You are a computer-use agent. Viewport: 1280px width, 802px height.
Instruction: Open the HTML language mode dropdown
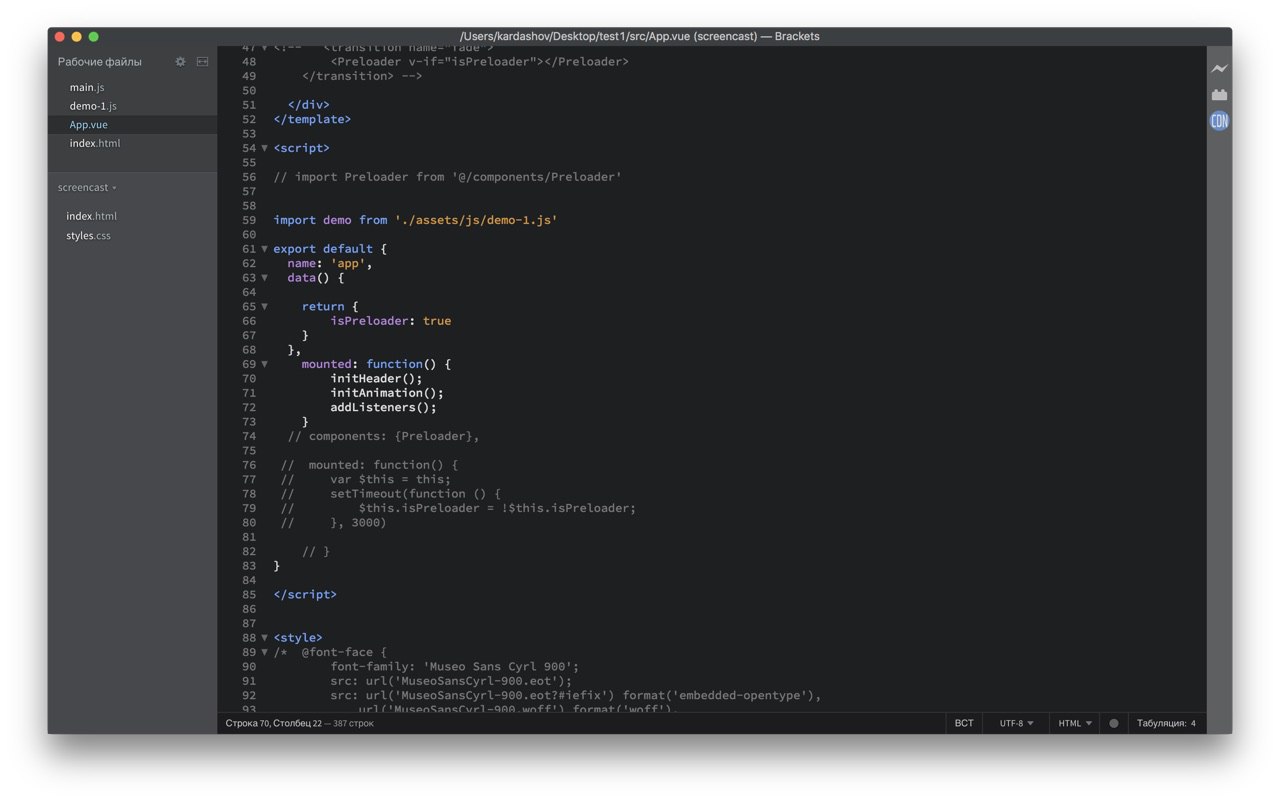pos(1075,723)
